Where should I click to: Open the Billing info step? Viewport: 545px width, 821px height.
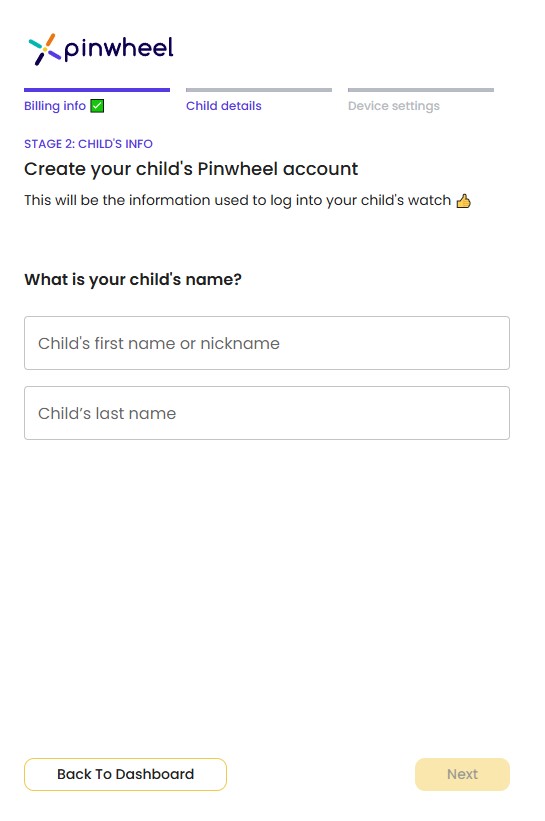[55, 106]
